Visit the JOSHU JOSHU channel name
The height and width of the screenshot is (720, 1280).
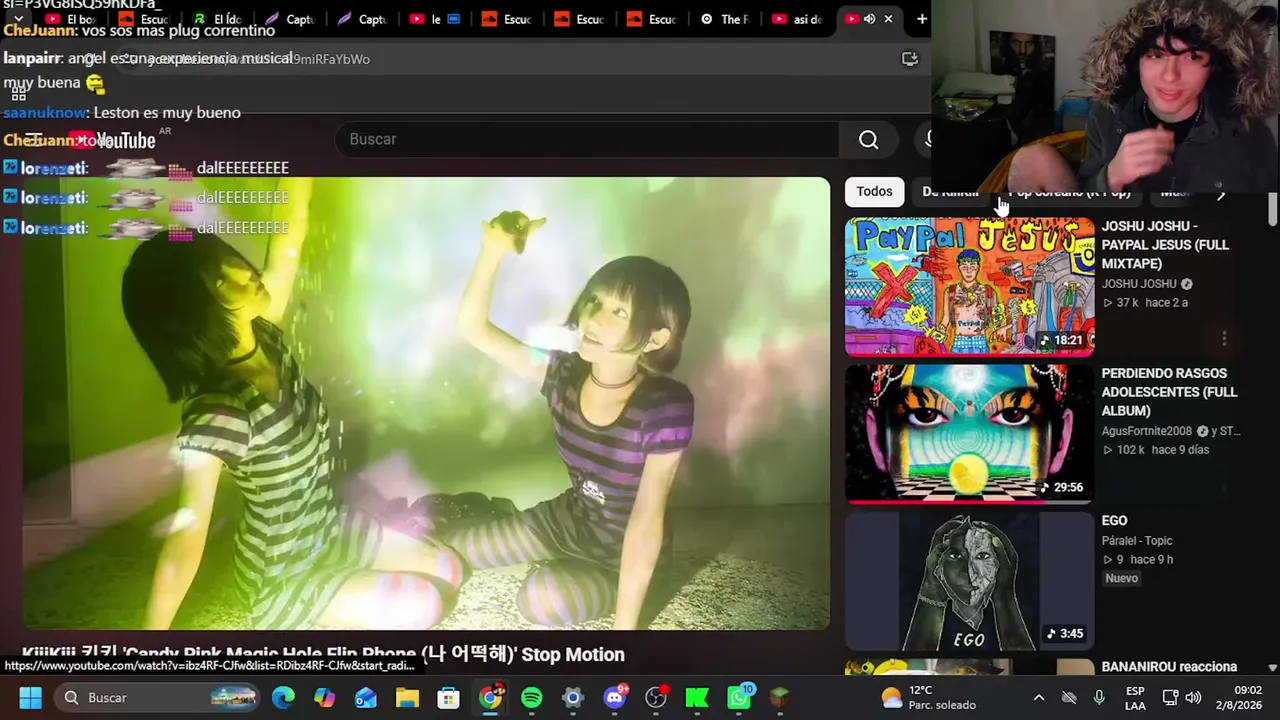1139,284
